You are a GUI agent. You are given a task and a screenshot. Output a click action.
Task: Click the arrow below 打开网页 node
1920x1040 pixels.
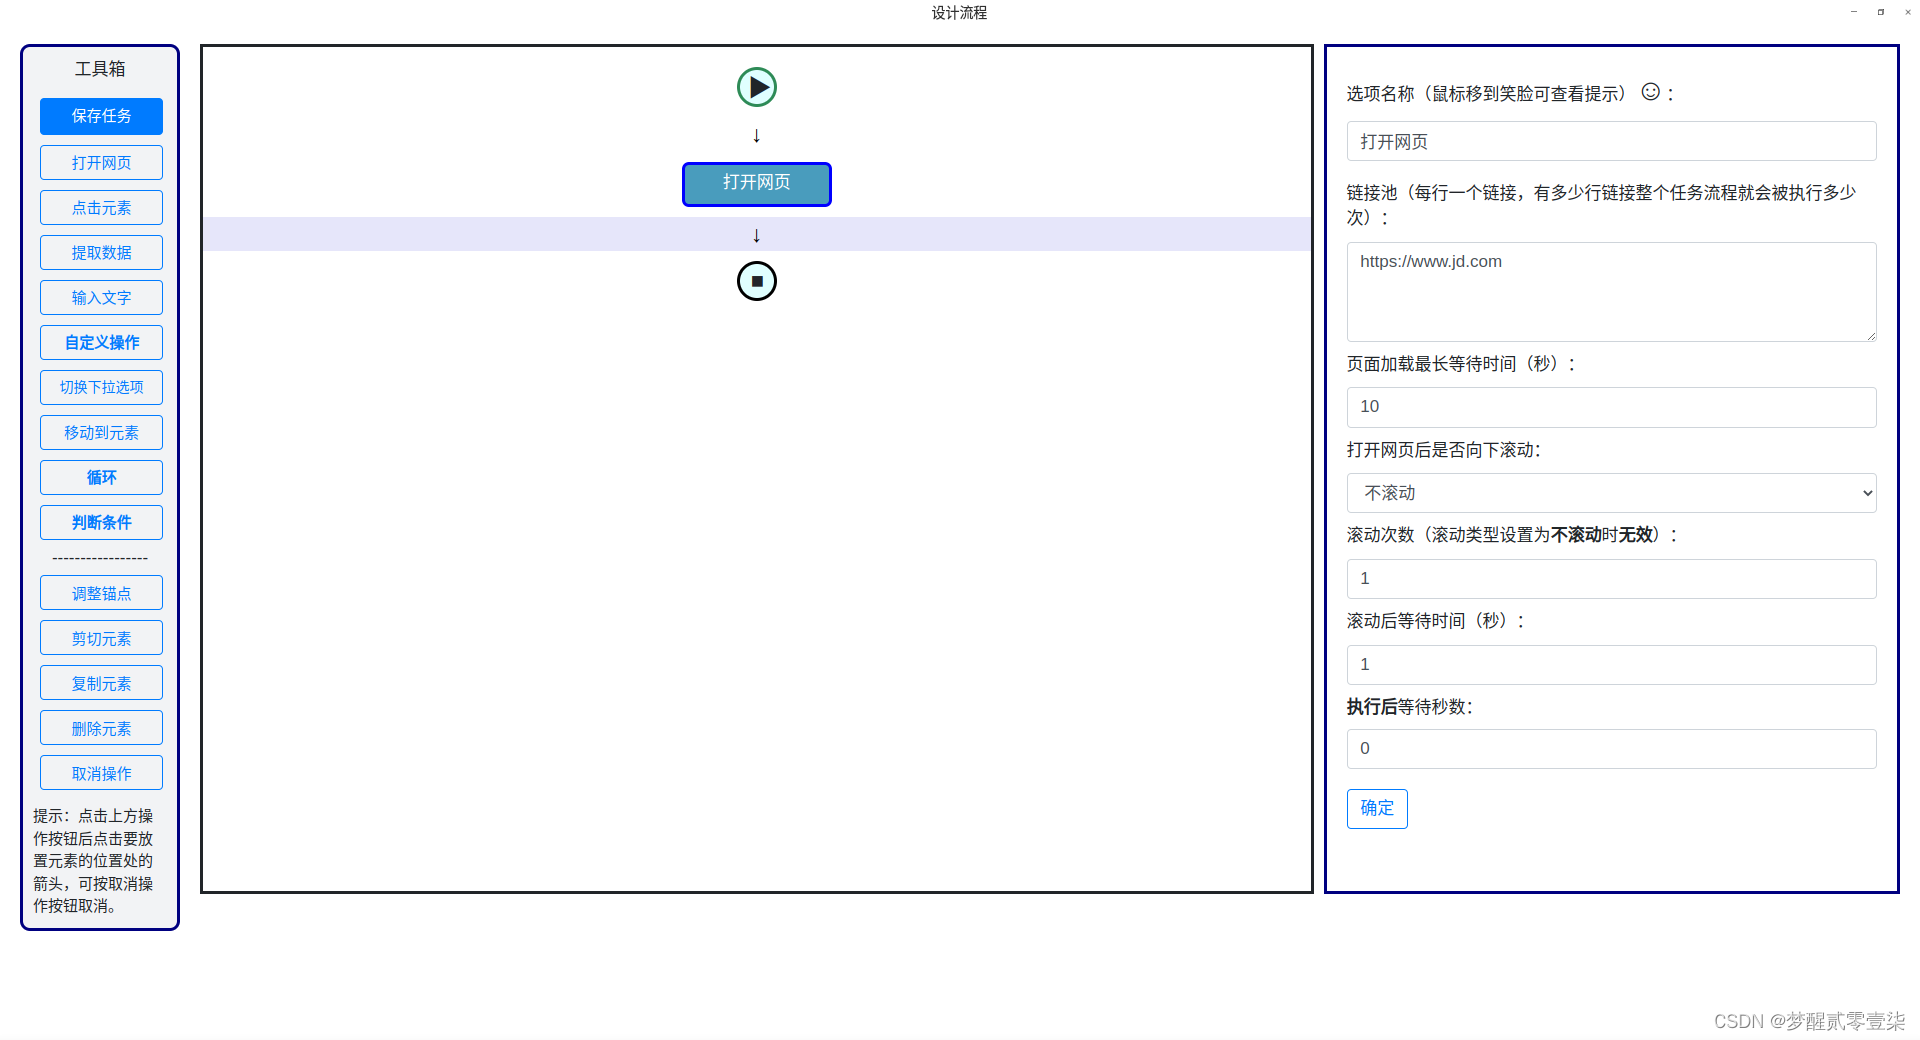[757, 235]
